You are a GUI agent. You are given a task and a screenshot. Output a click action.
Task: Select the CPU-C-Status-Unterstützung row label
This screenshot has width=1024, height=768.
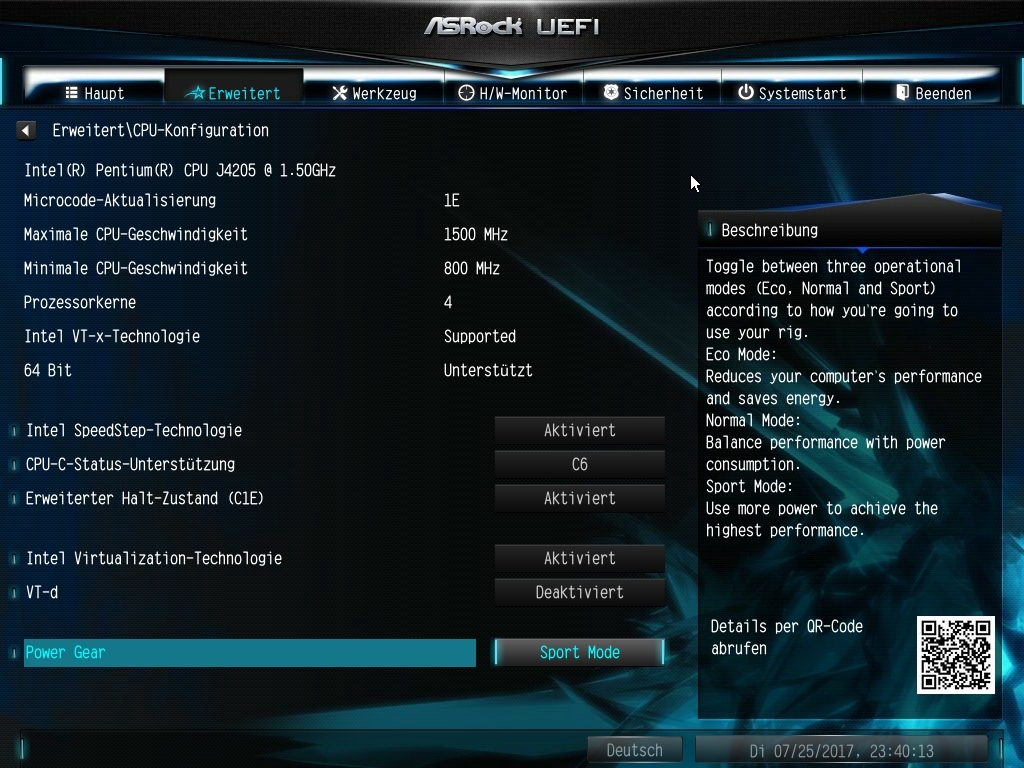coord(130,464)
